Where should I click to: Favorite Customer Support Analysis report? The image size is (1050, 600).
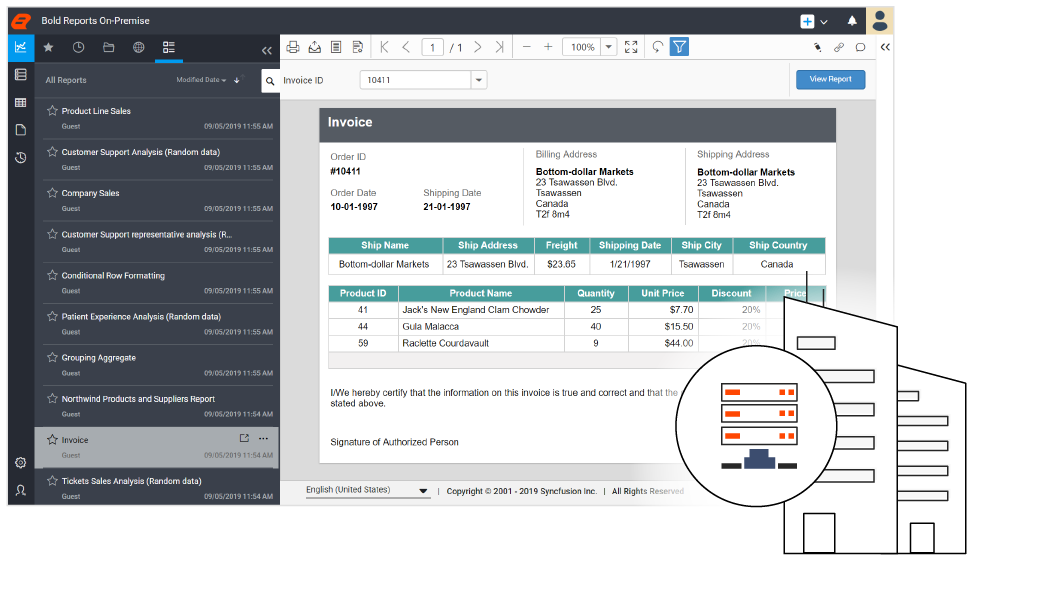click(x=52, y=151)
